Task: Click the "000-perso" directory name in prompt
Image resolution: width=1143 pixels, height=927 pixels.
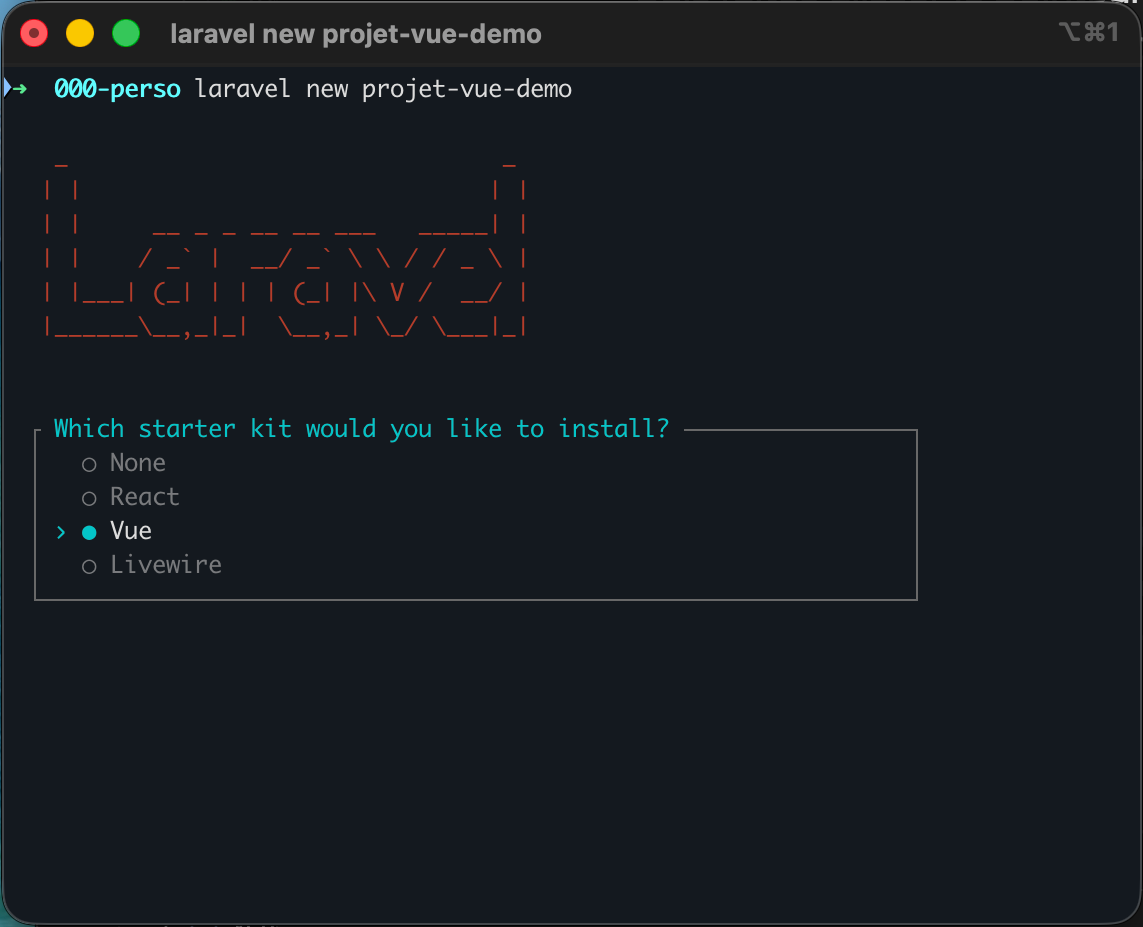Action: click(x=117, y=89)
